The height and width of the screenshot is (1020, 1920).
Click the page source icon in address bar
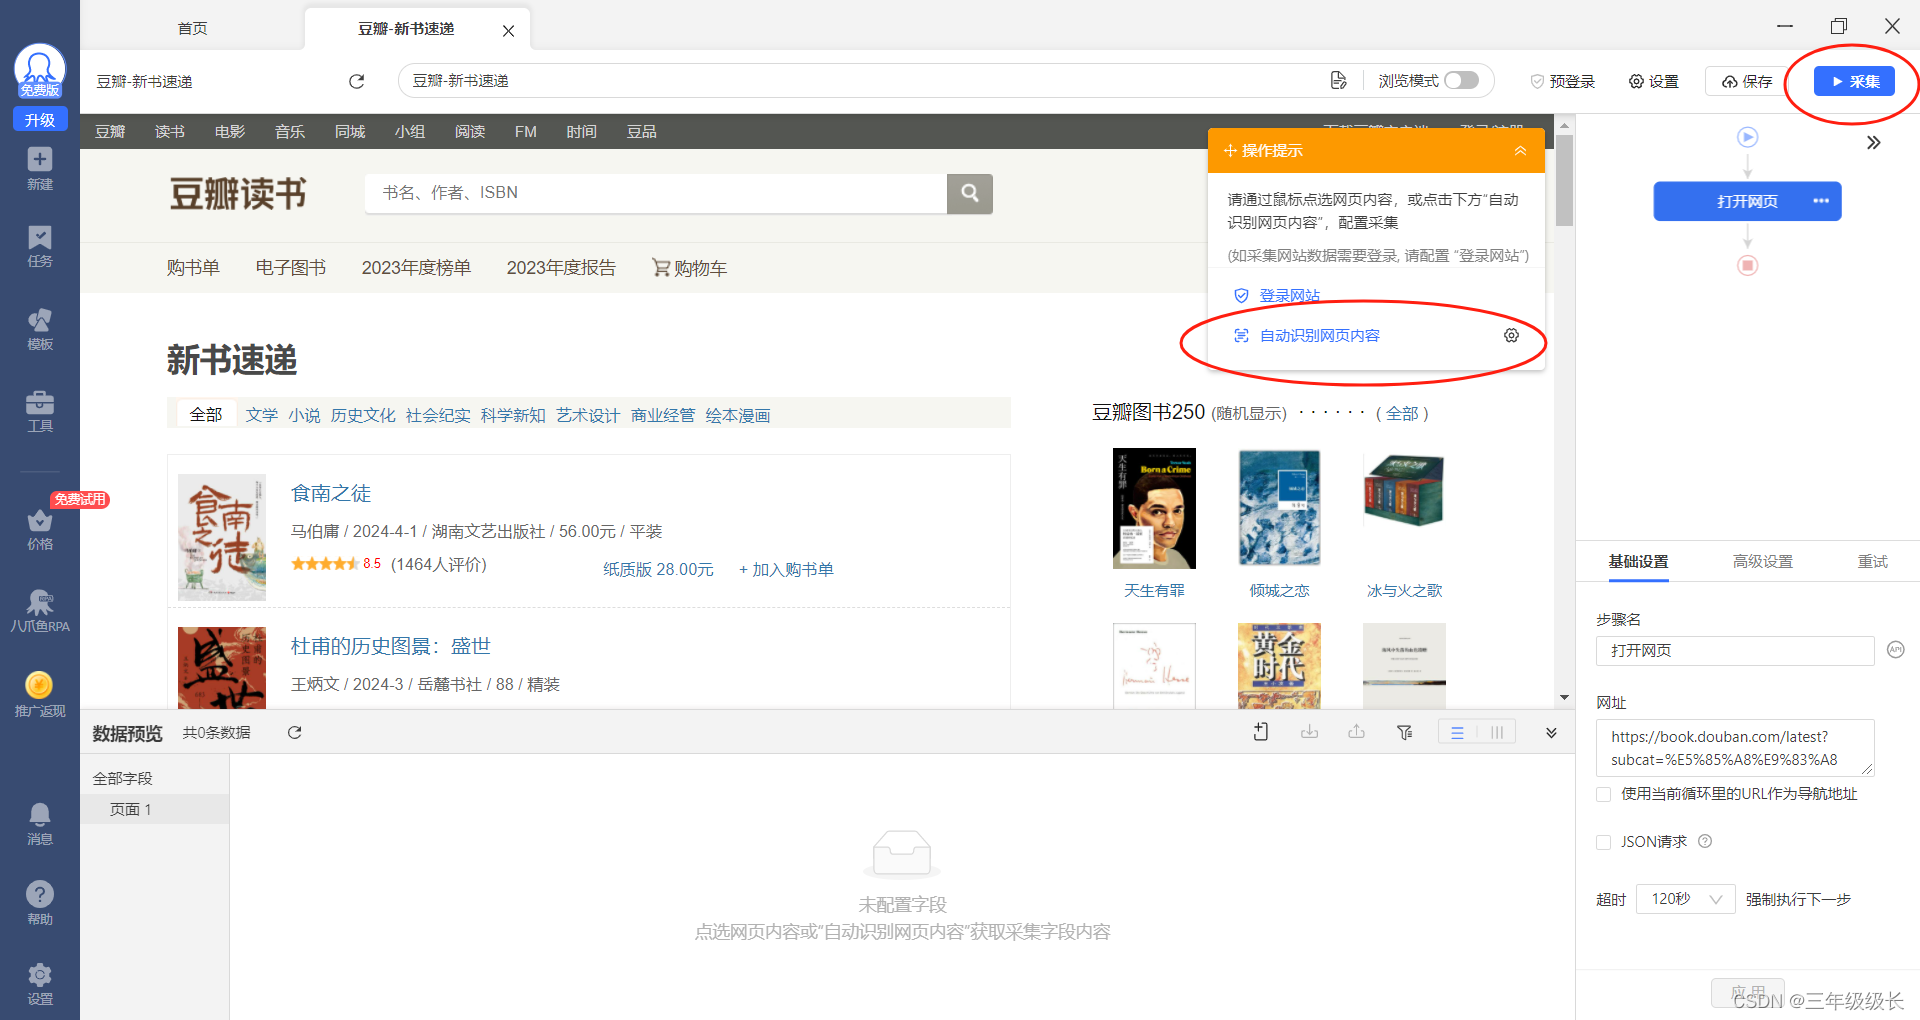tap(1339, 81)
